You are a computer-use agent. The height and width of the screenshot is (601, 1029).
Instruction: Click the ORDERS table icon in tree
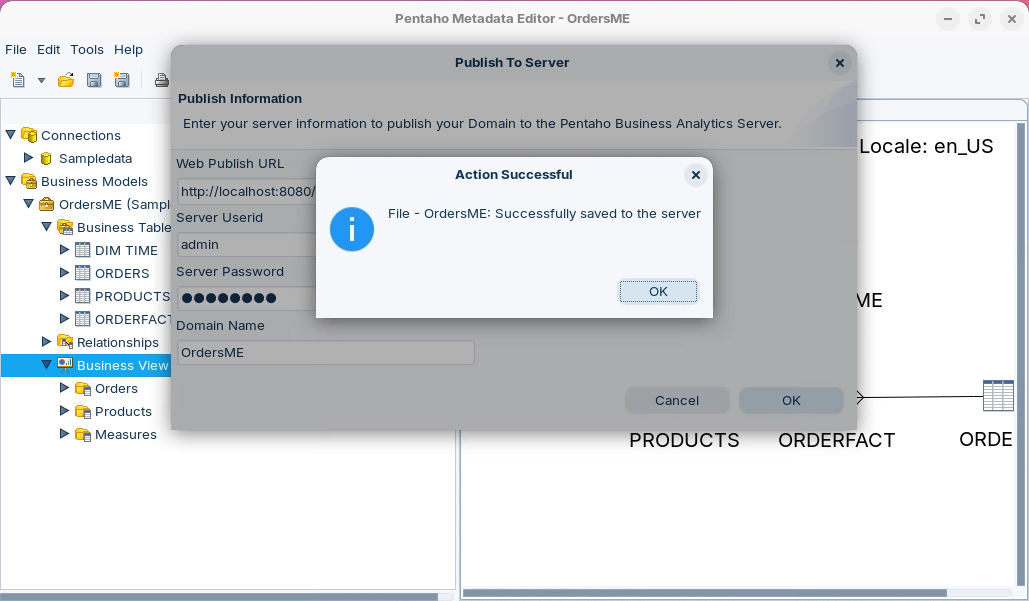83,273
